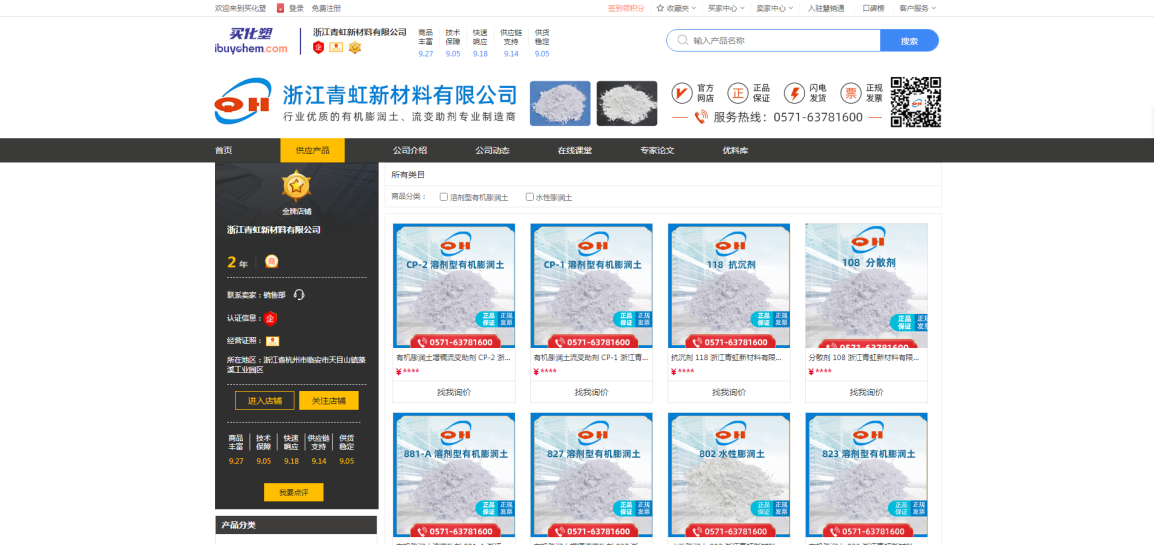
Task: Click the gold medal badge in header
Action: [x=355, y=48]
